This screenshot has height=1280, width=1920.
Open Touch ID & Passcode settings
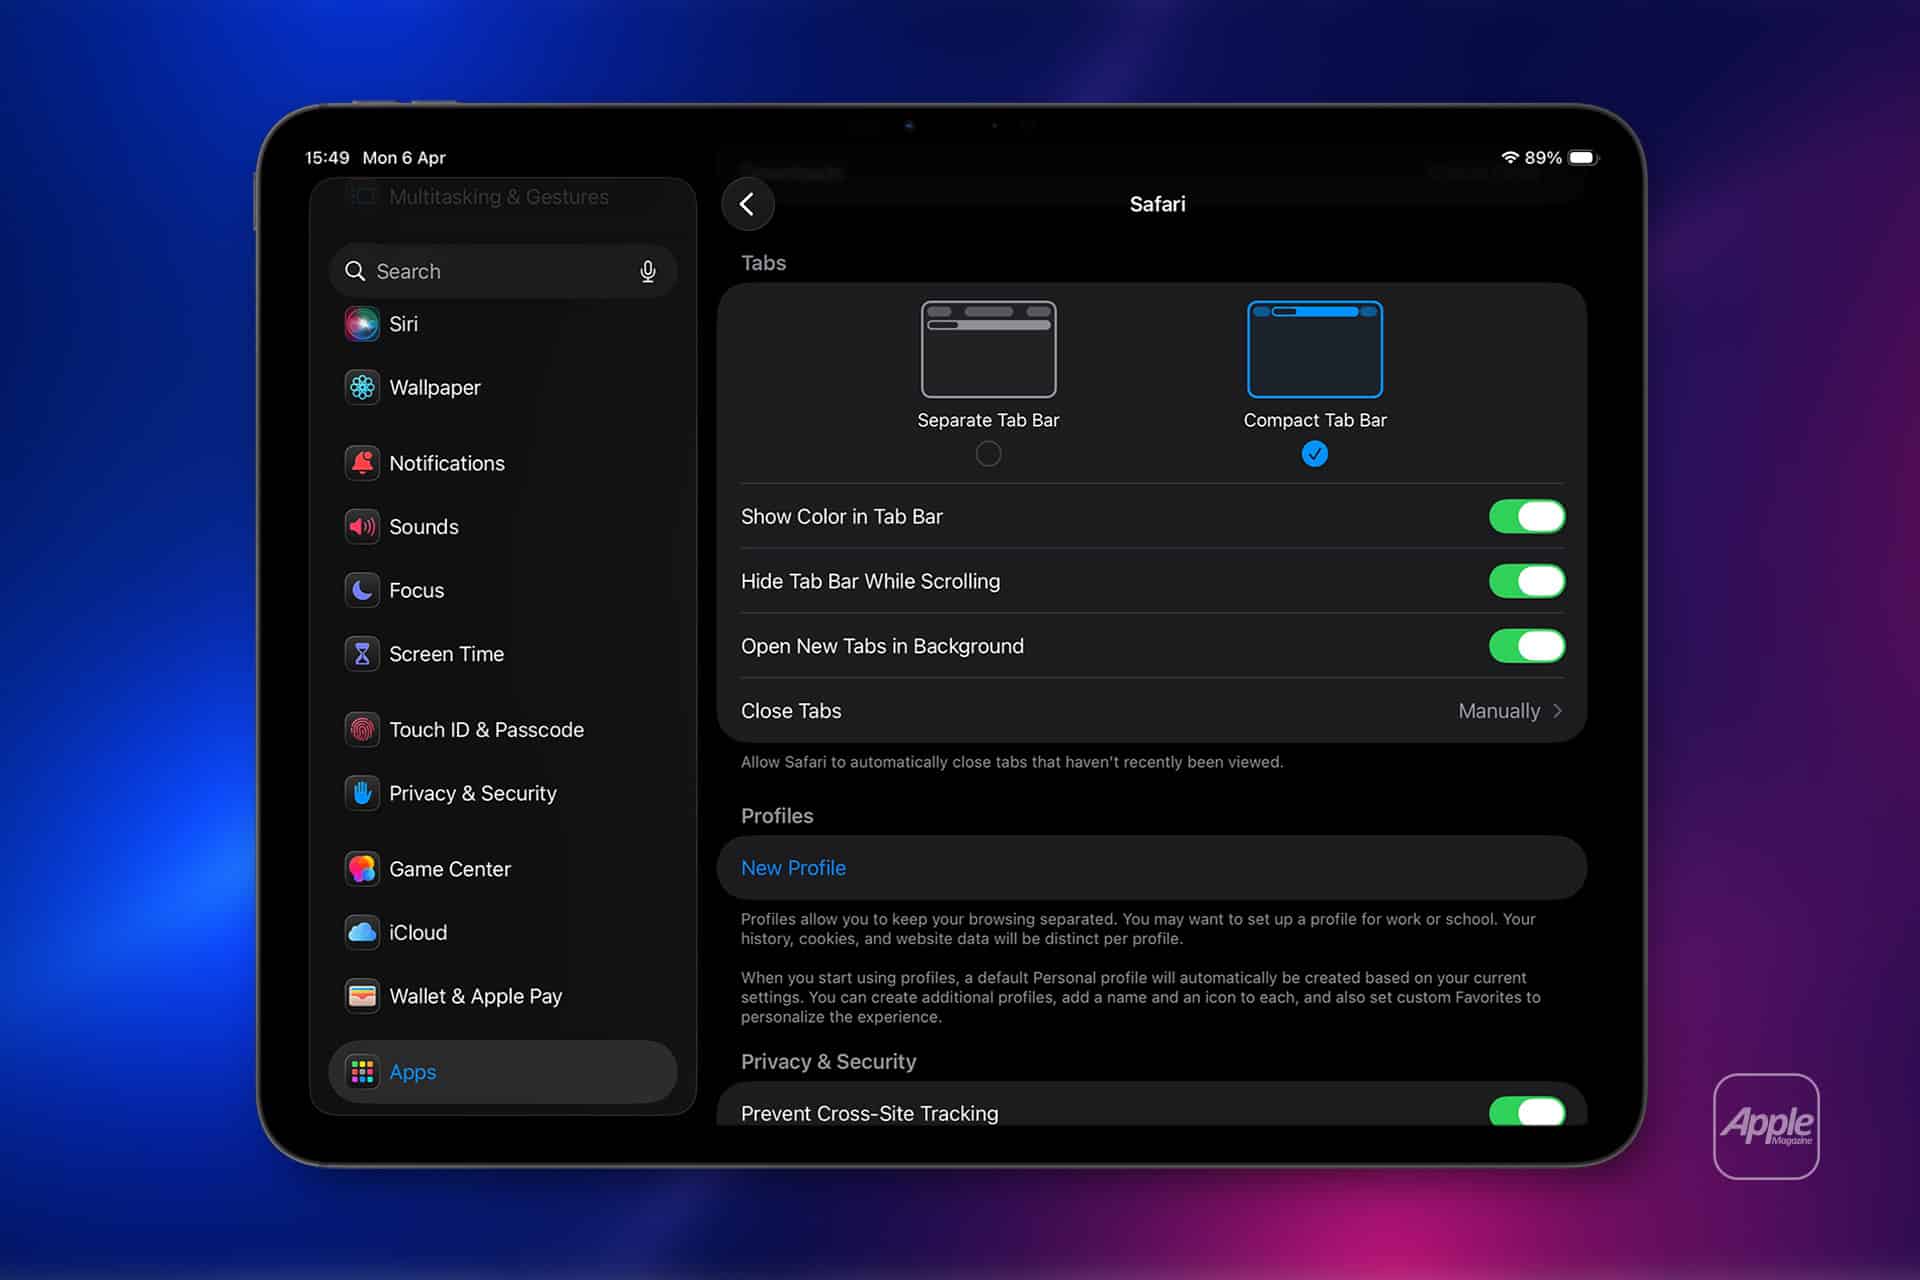tap(503, 730)
